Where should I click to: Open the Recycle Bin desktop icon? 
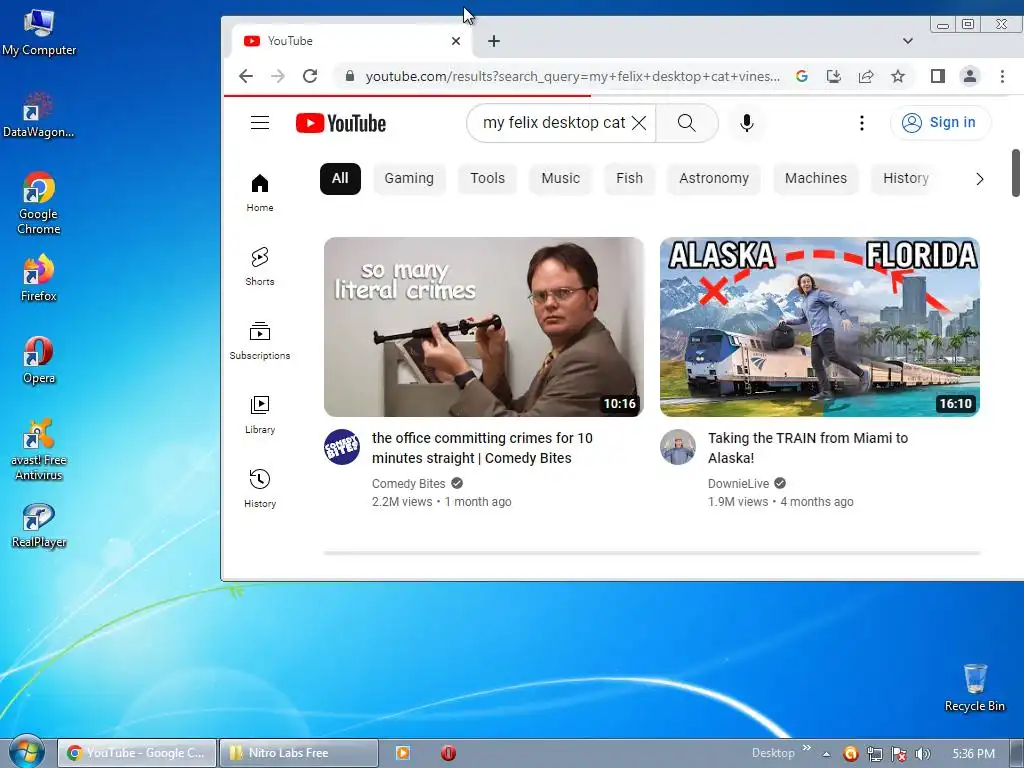pyautogui.click(x=974, y=688)
